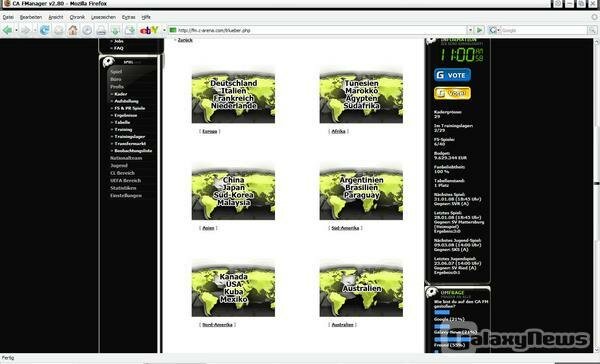
Task: Open the Afrika link
Action: pos(339,131)
